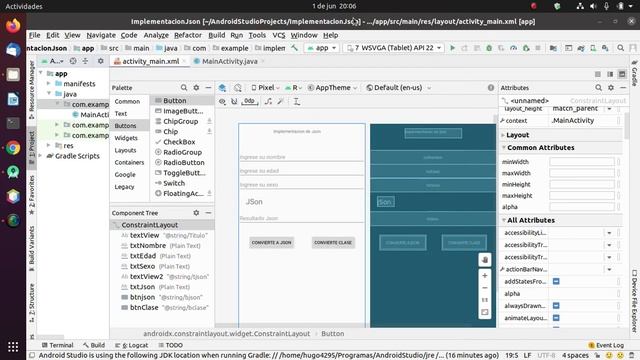
Task: Minimize the Palette panel
Action: pos(208,88)
